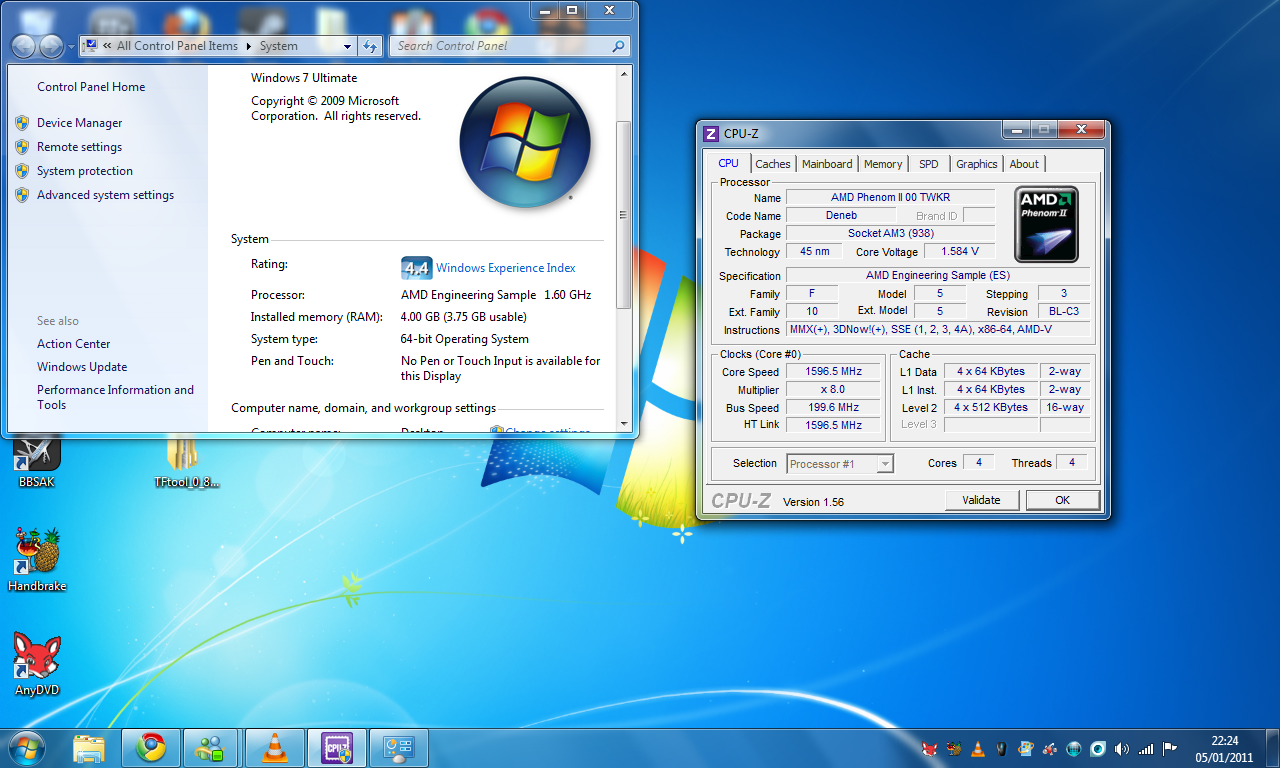Click the AnyDVD fox tray icon
The image size is (1280, 768).
click(x=930, y=748)
